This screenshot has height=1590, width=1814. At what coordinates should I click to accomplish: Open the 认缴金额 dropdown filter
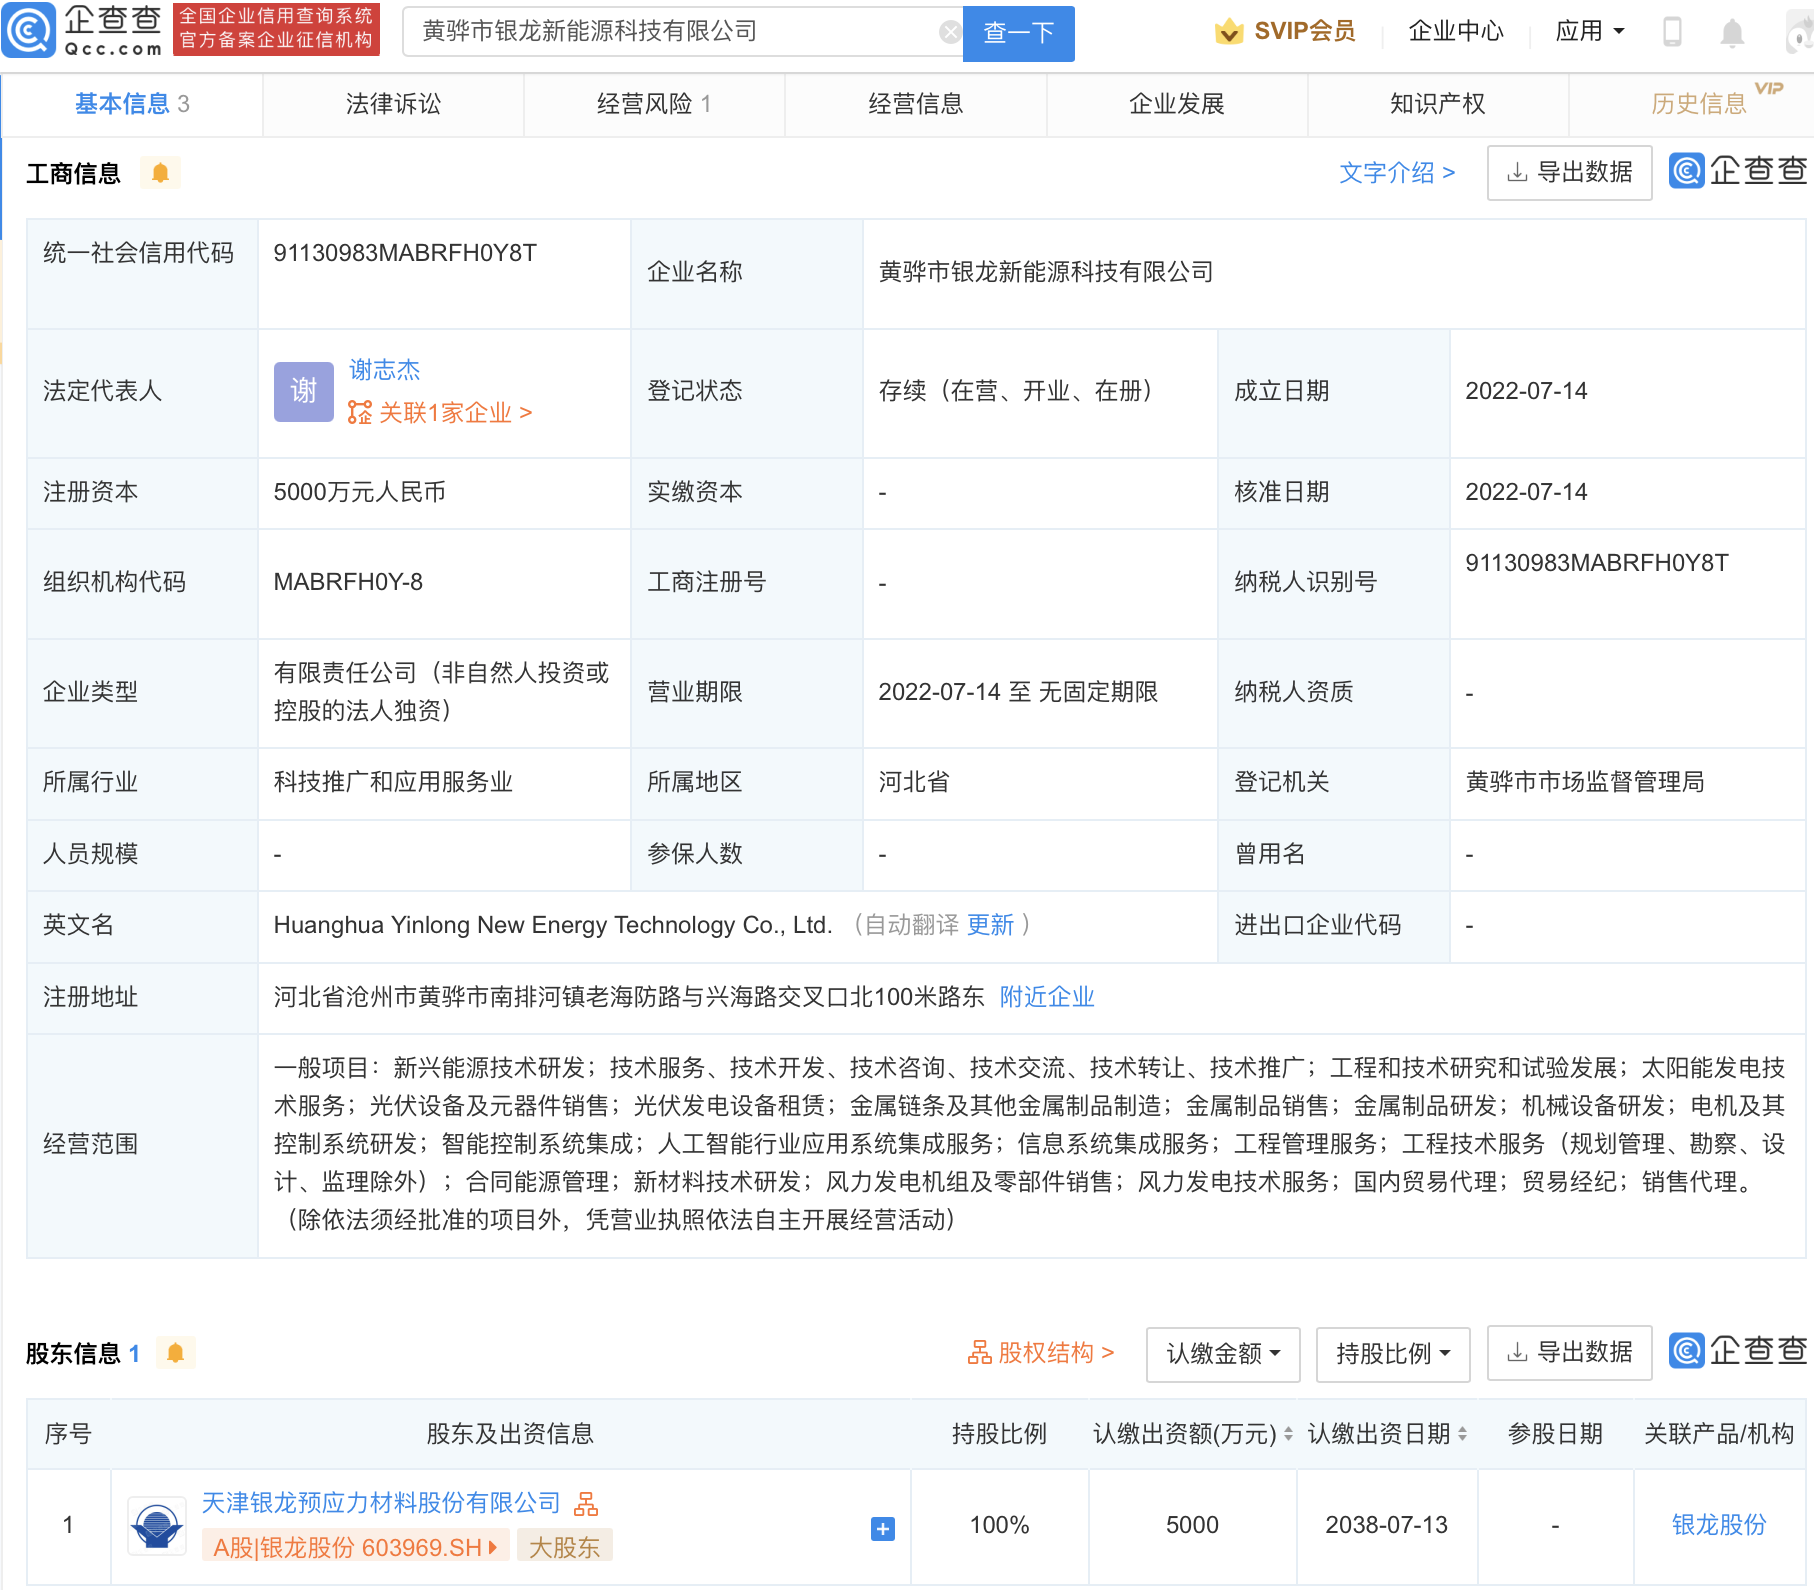click(1222, 1354)
